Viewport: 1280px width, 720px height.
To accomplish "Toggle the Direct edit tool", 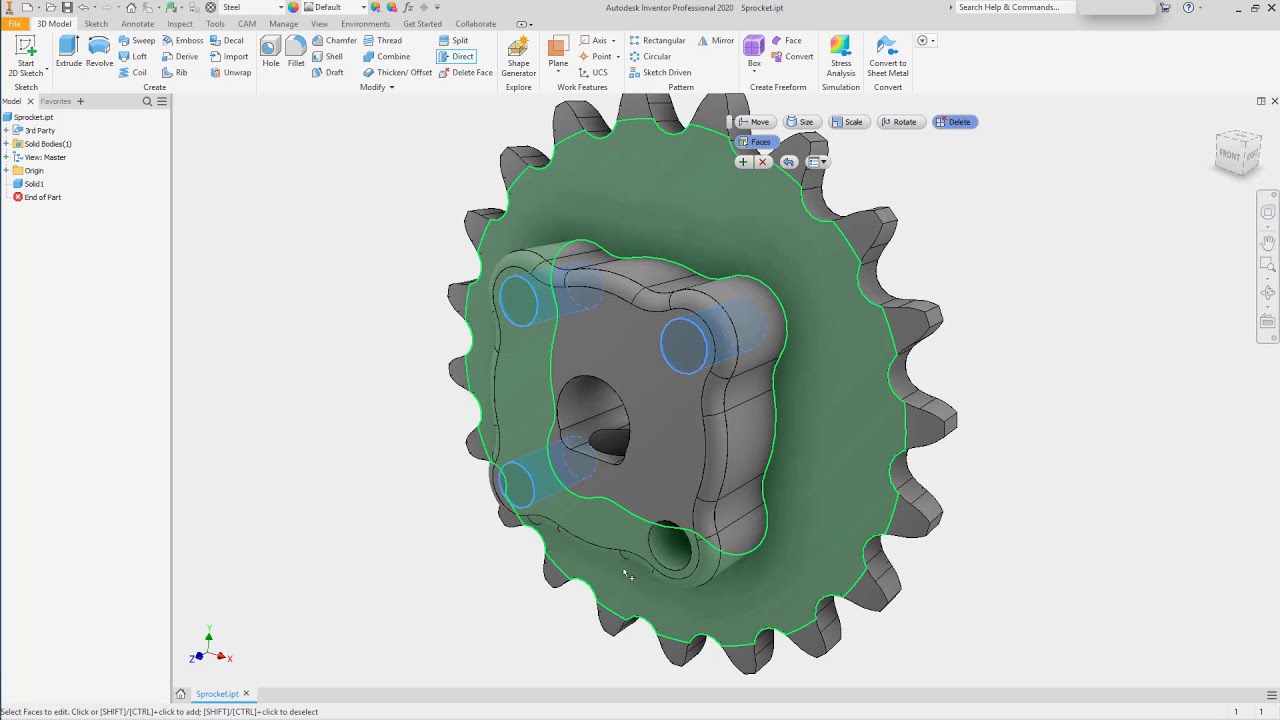I will pos(456,57).
